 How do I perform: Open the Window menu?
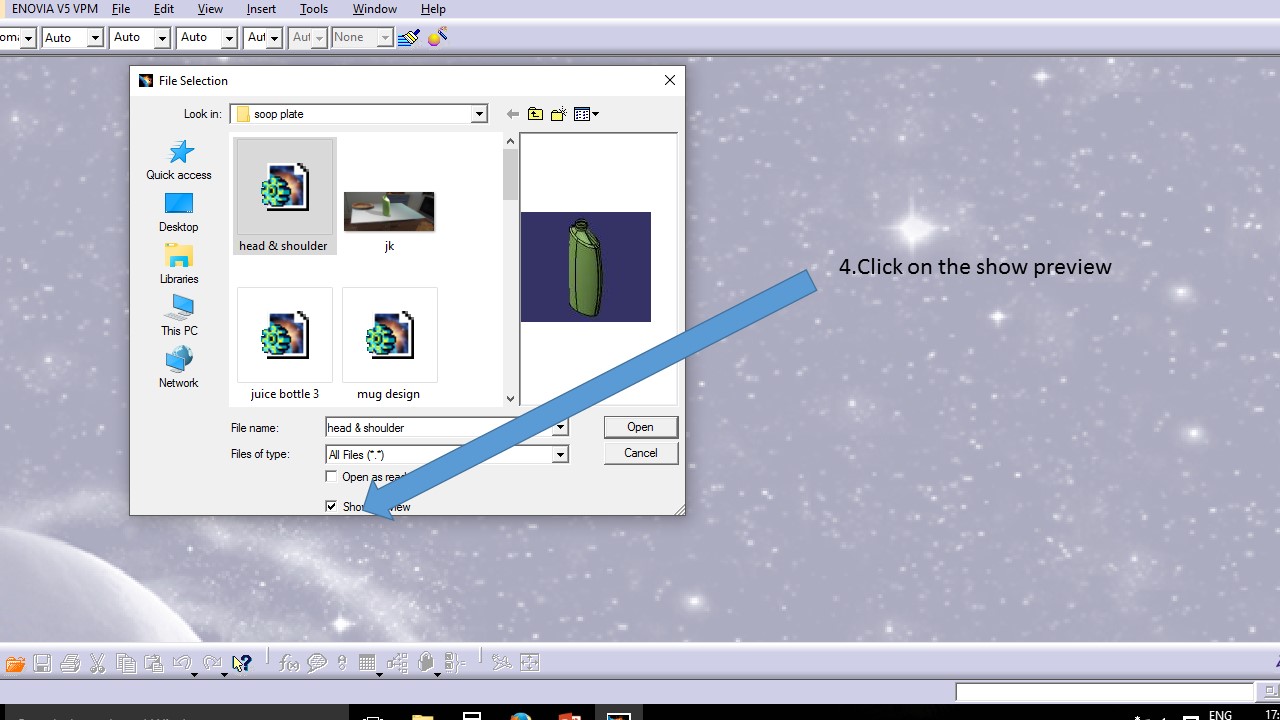[375, 9]
